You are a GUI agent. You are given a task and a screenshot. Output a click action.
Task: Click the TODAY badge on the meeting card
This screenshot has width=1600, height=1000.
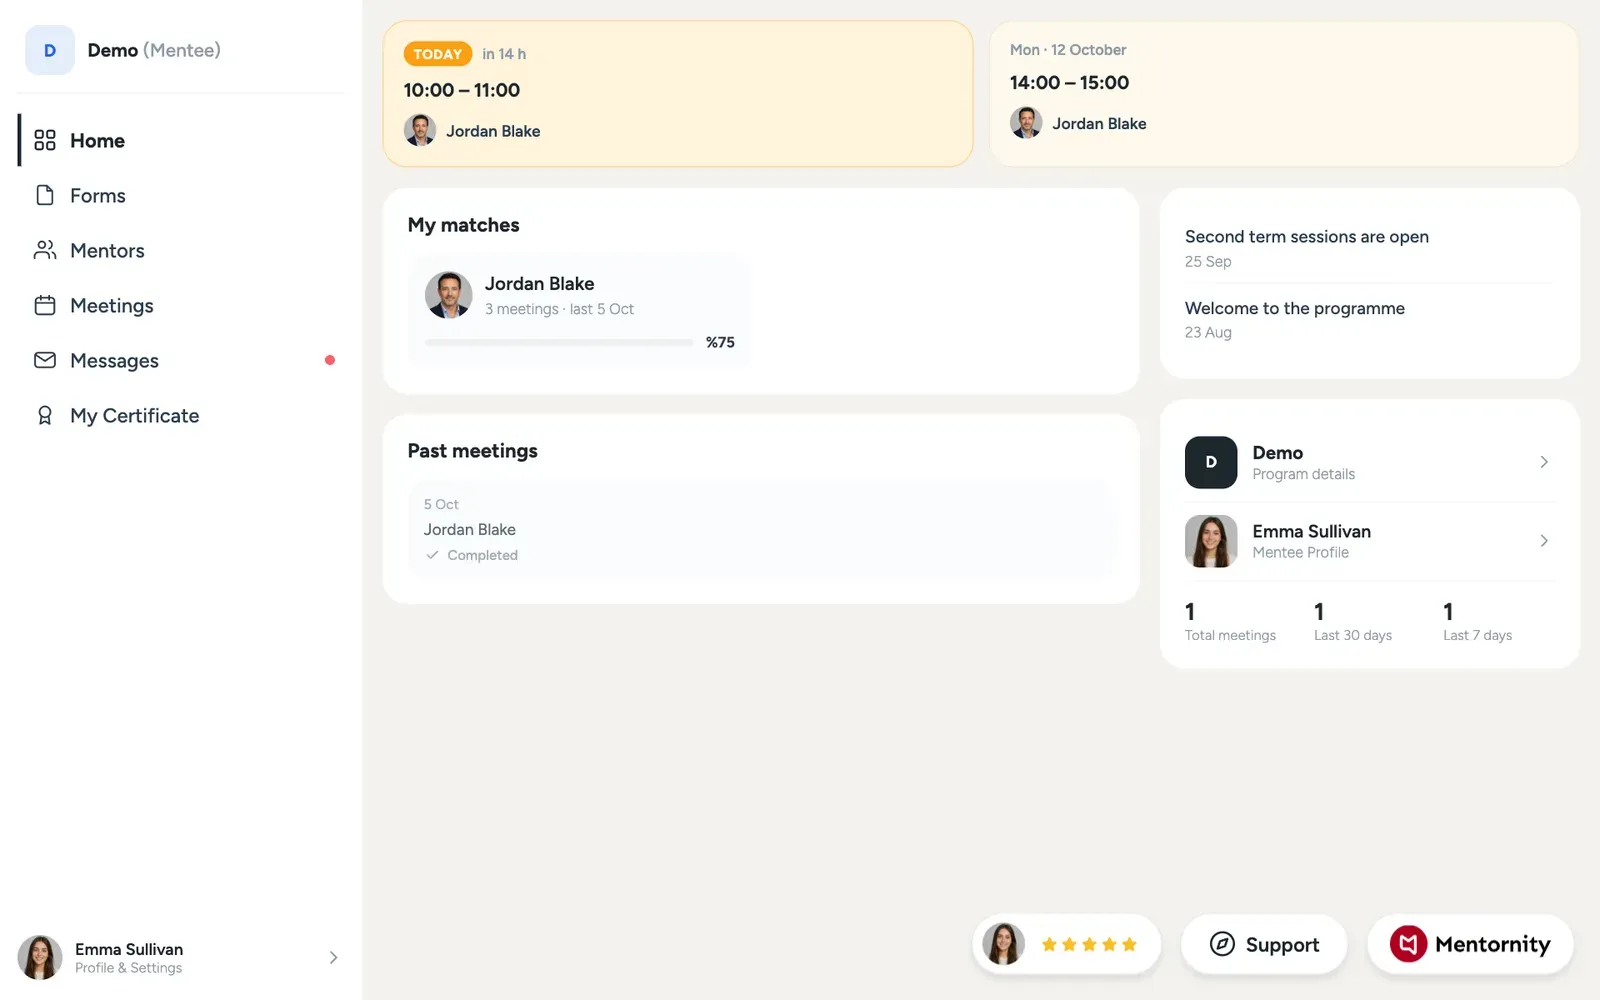(438, 54)
